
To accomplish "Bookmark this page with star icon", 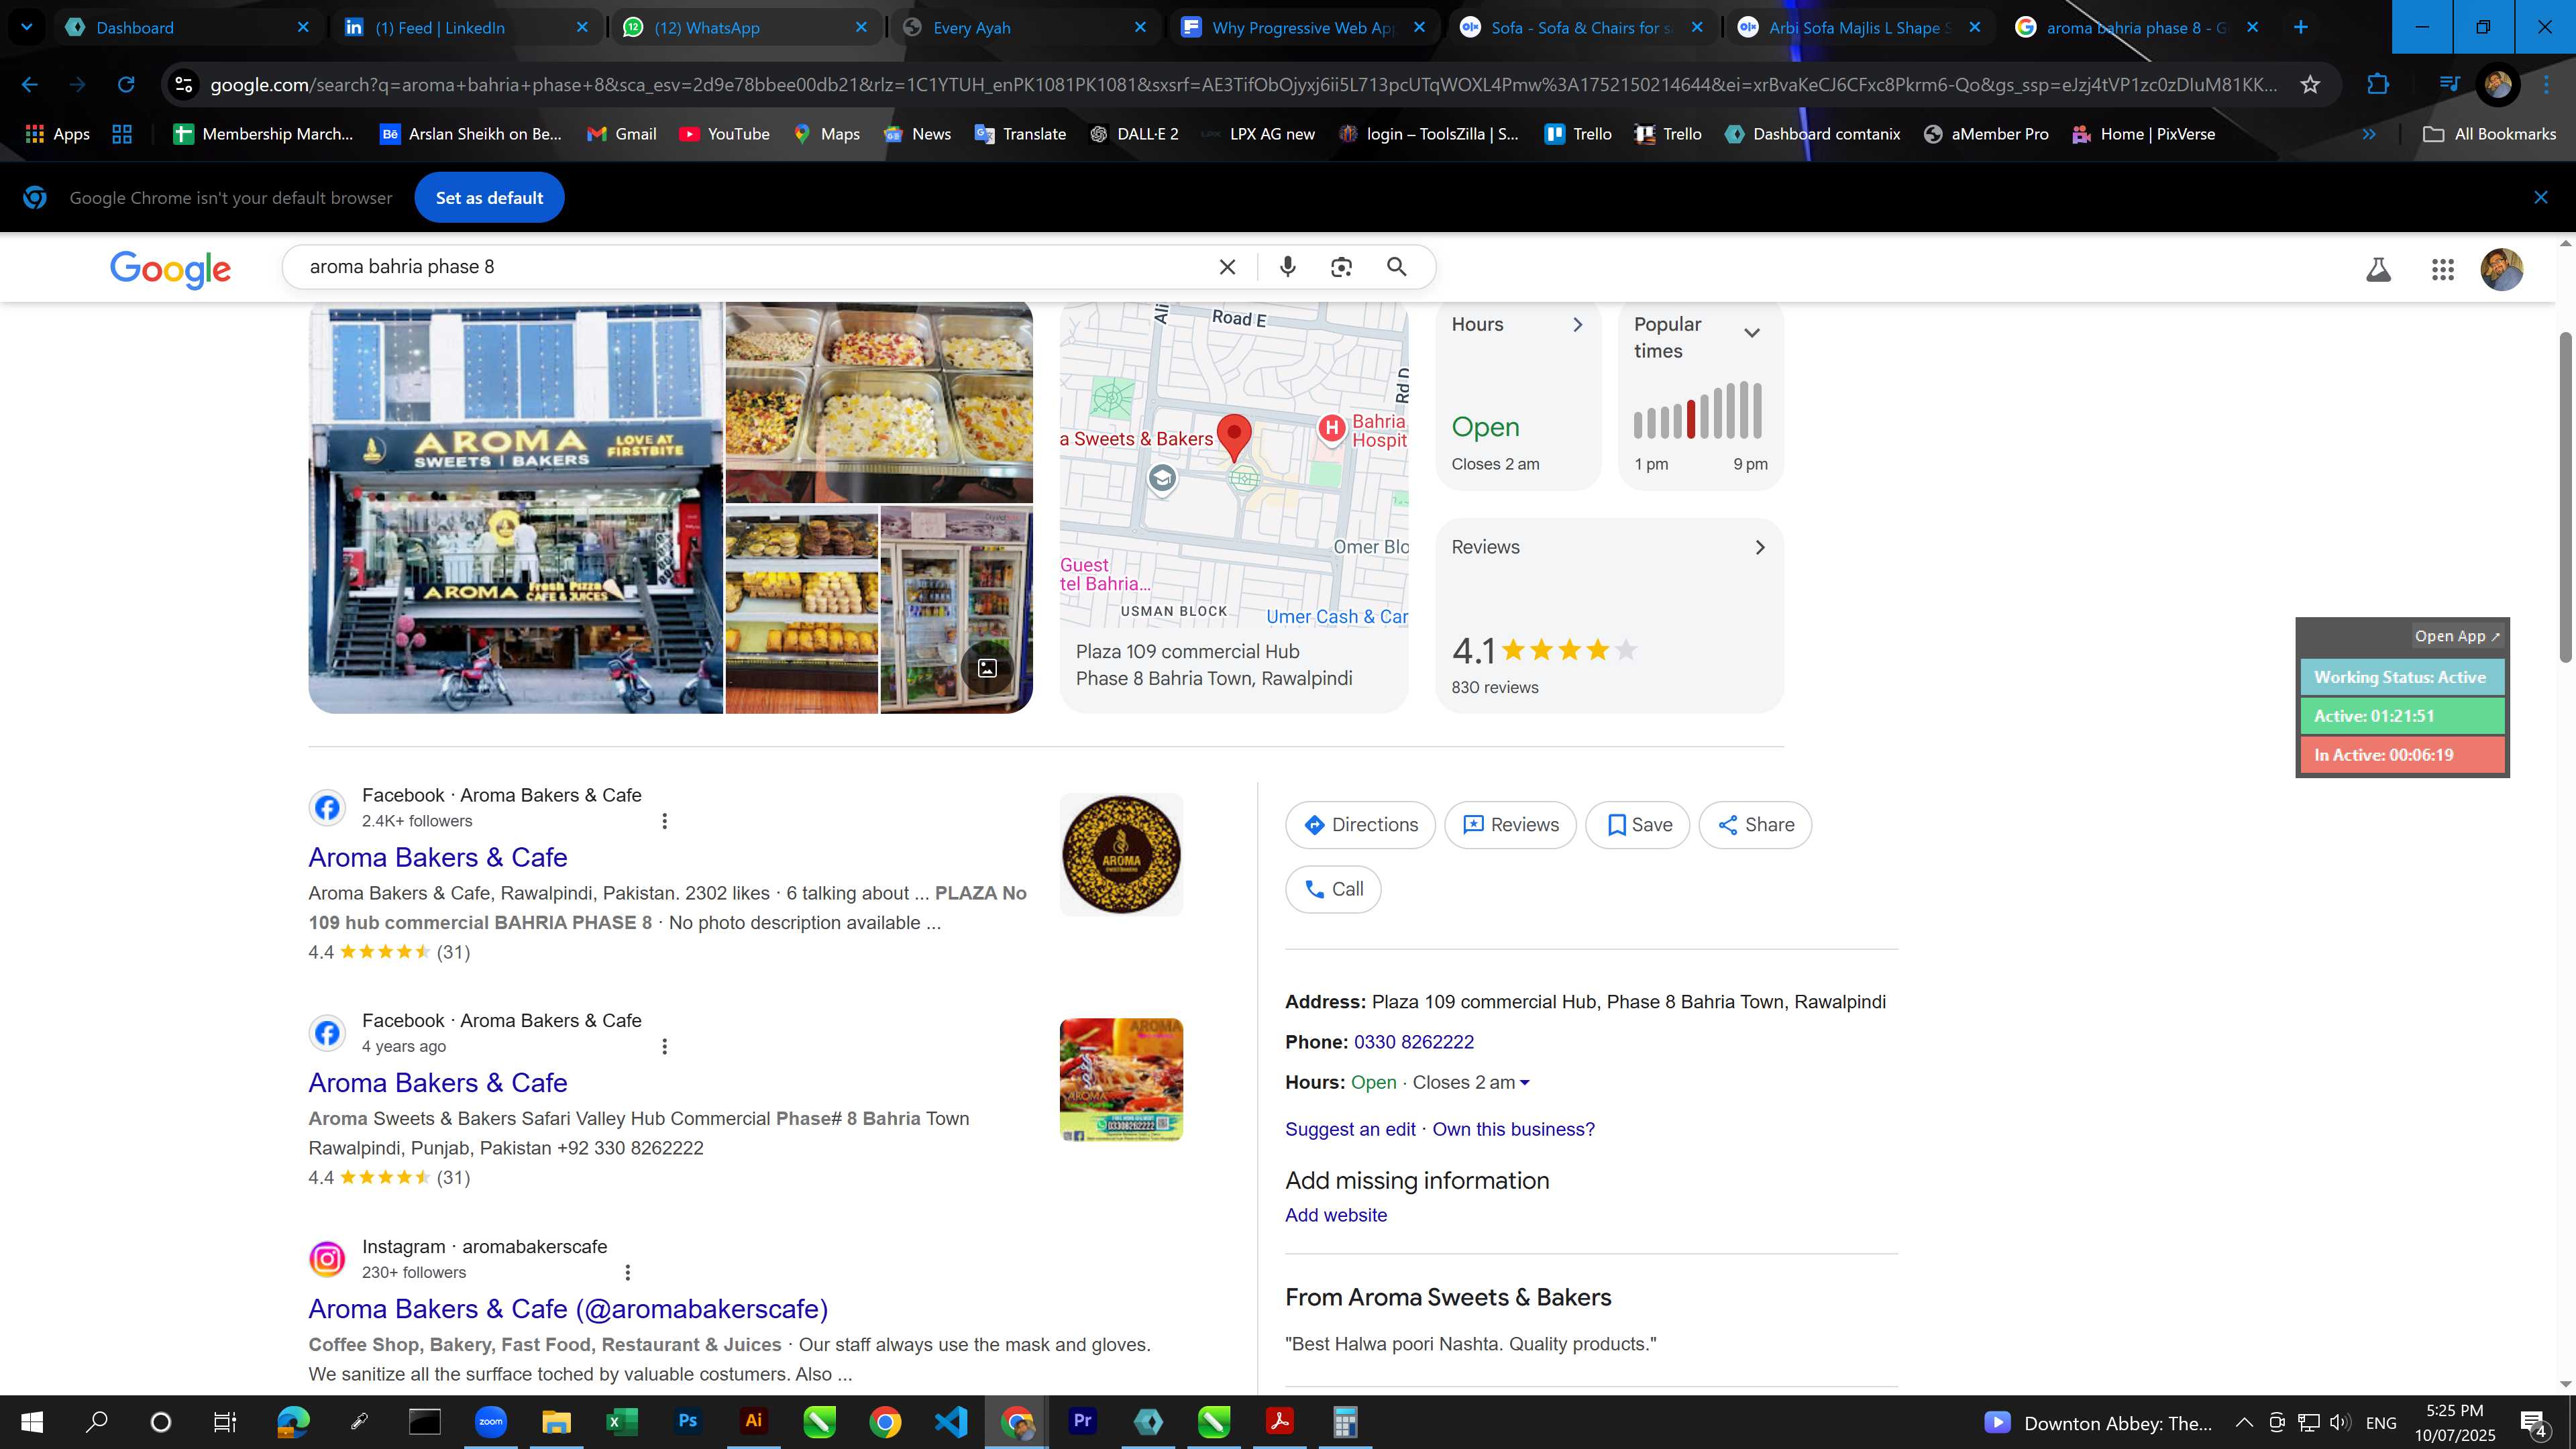I will point(2309,84).
